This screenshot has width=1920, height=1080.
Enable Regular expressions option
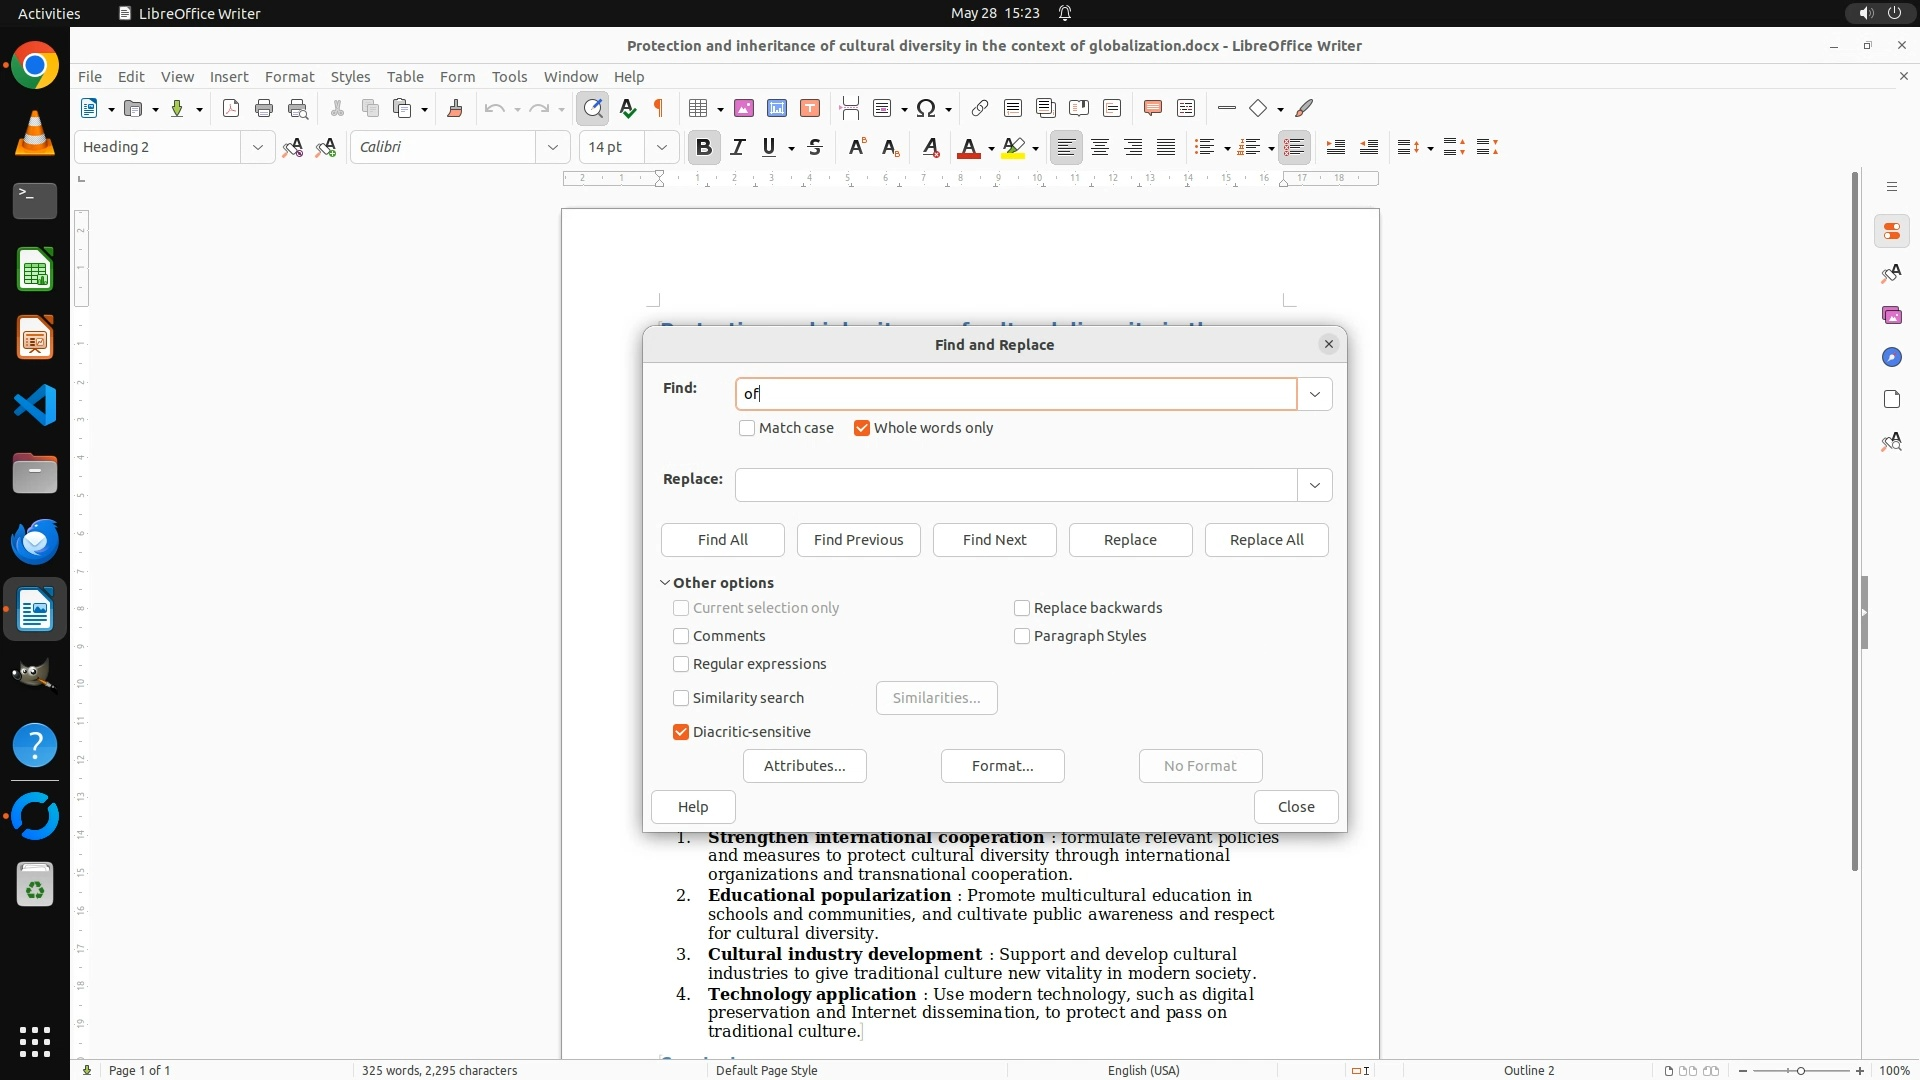coord(681,664)
